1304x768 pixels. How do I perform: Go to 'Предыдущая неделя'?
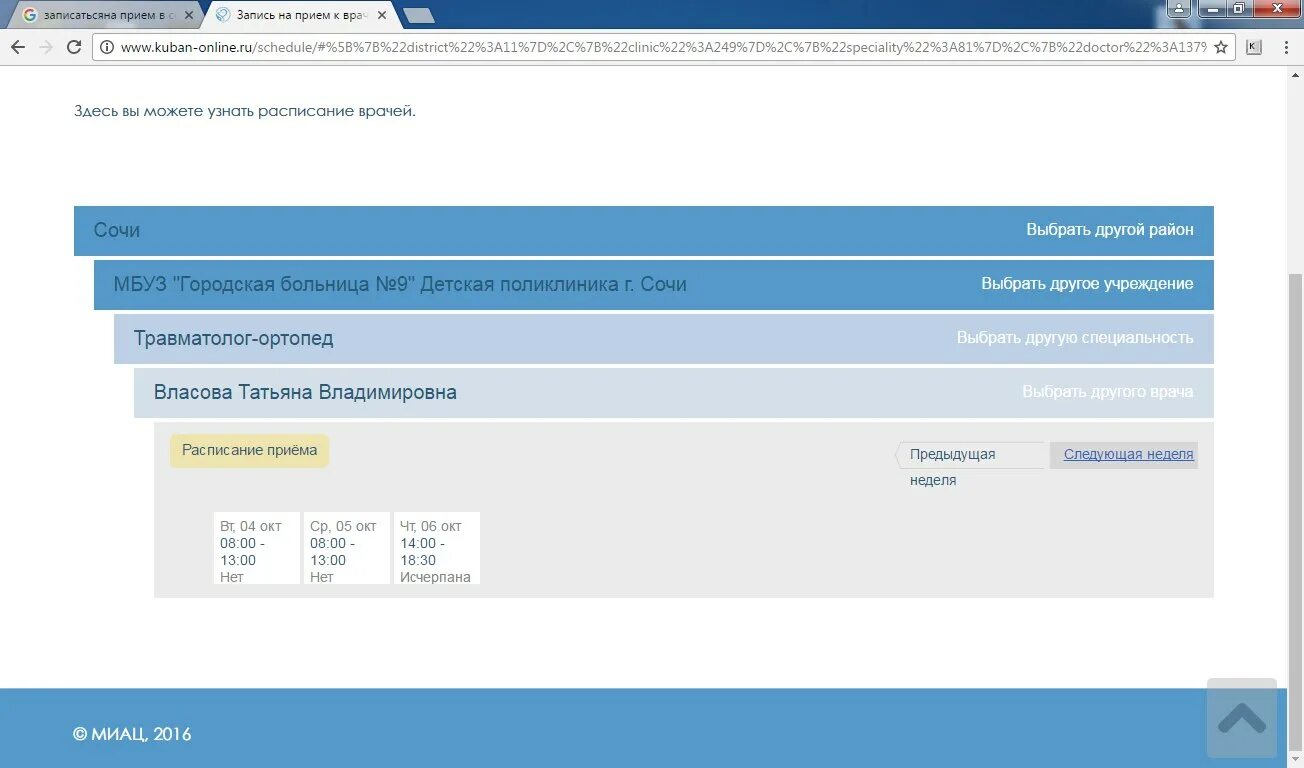[x=969, y=456]
